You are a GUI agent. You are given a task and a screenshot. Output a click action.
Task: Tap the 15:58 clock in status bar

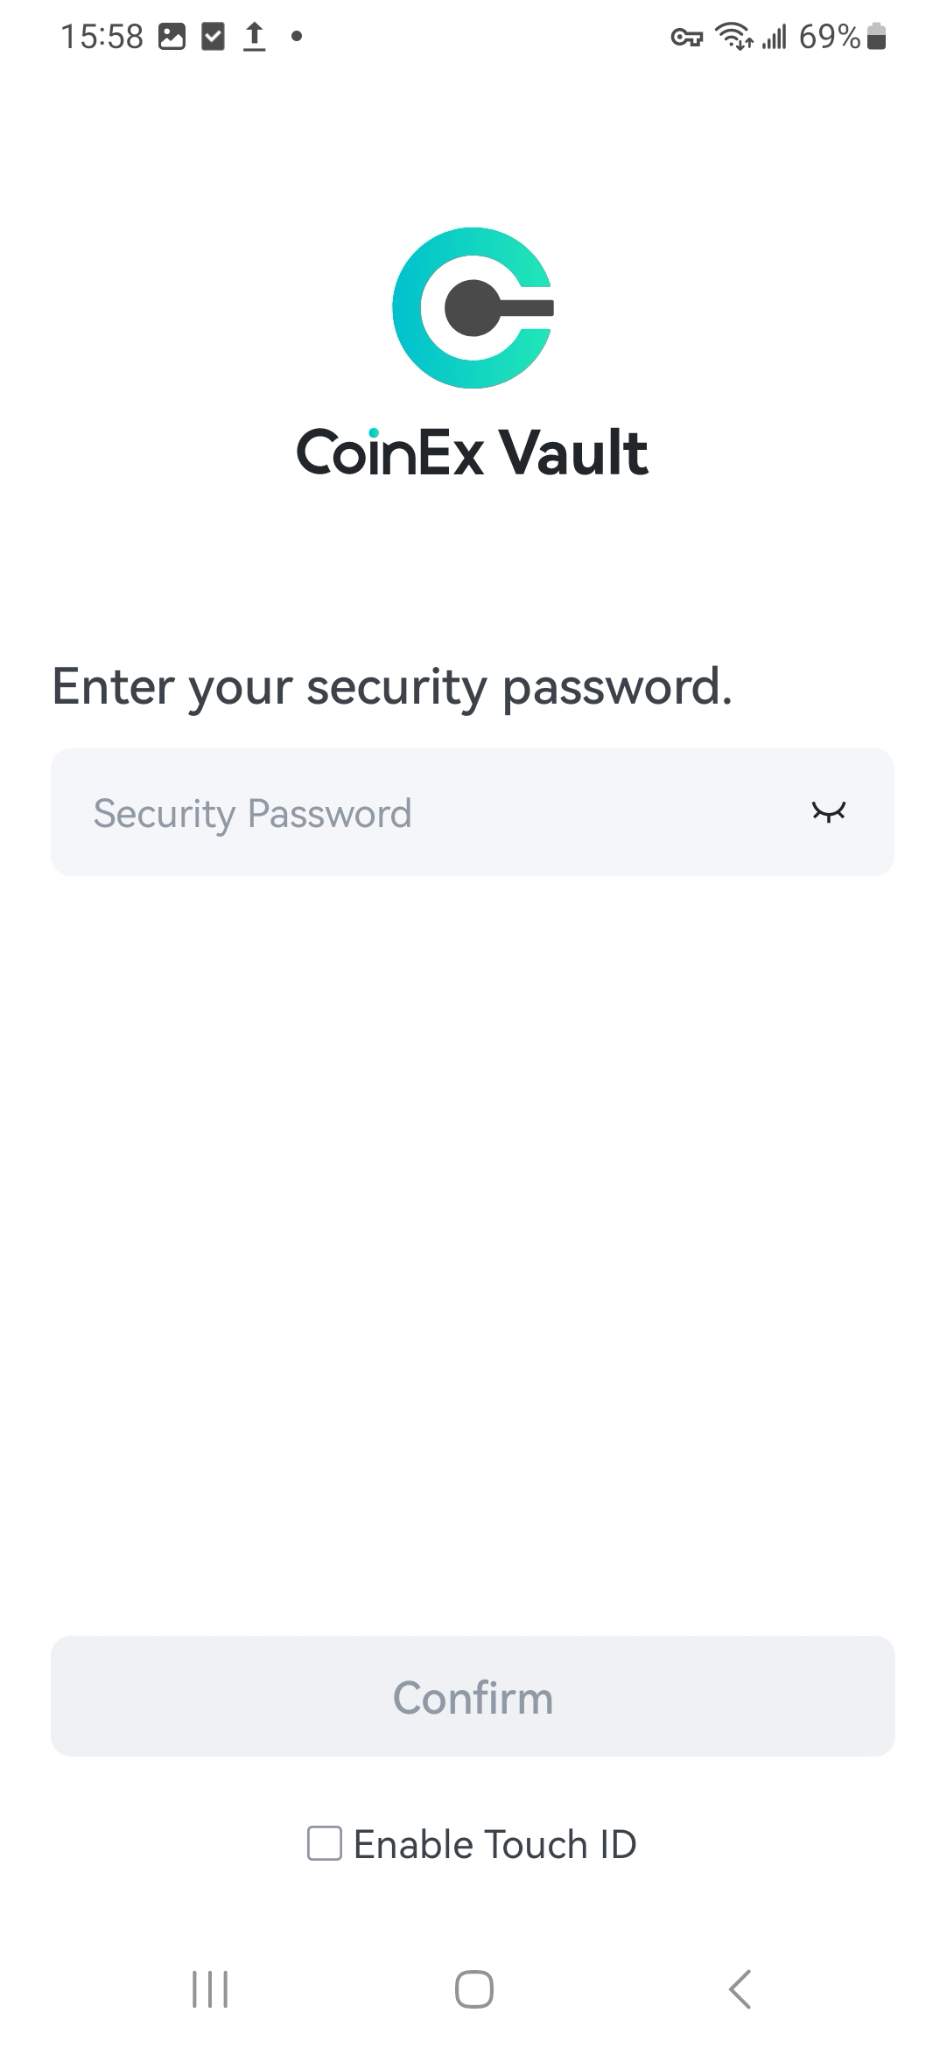[x=102, y=37]
